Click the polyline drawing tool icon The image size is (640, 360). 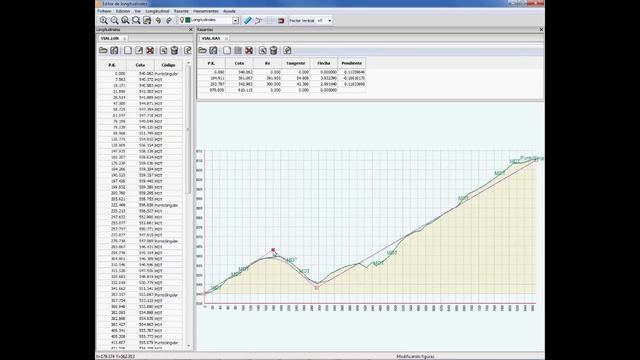point(258,20)
